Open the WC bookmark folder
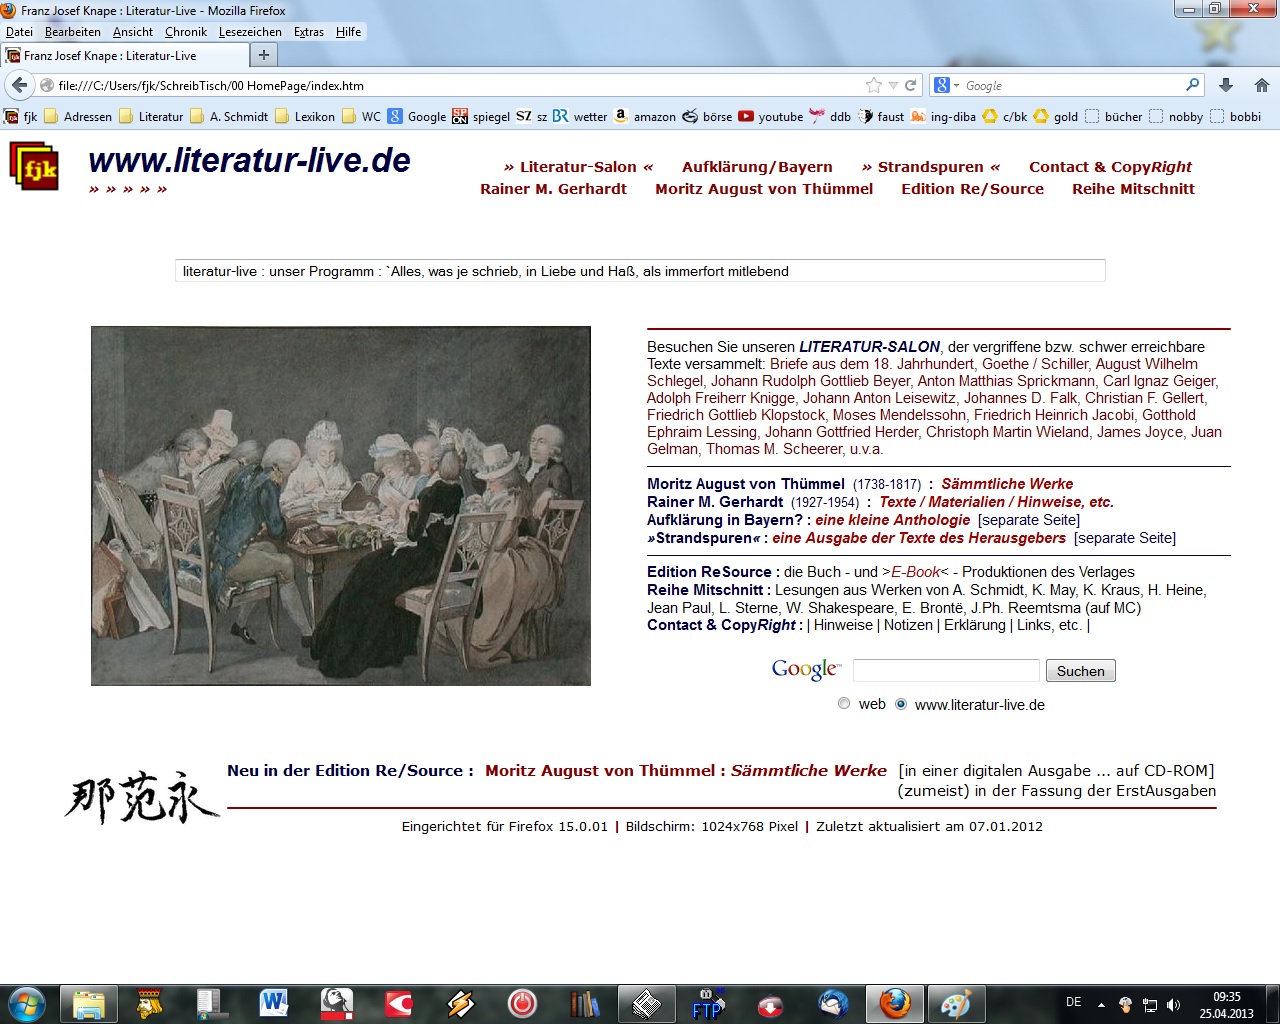The width and height of the screenshot is (1280, 1024). [362, 116]
